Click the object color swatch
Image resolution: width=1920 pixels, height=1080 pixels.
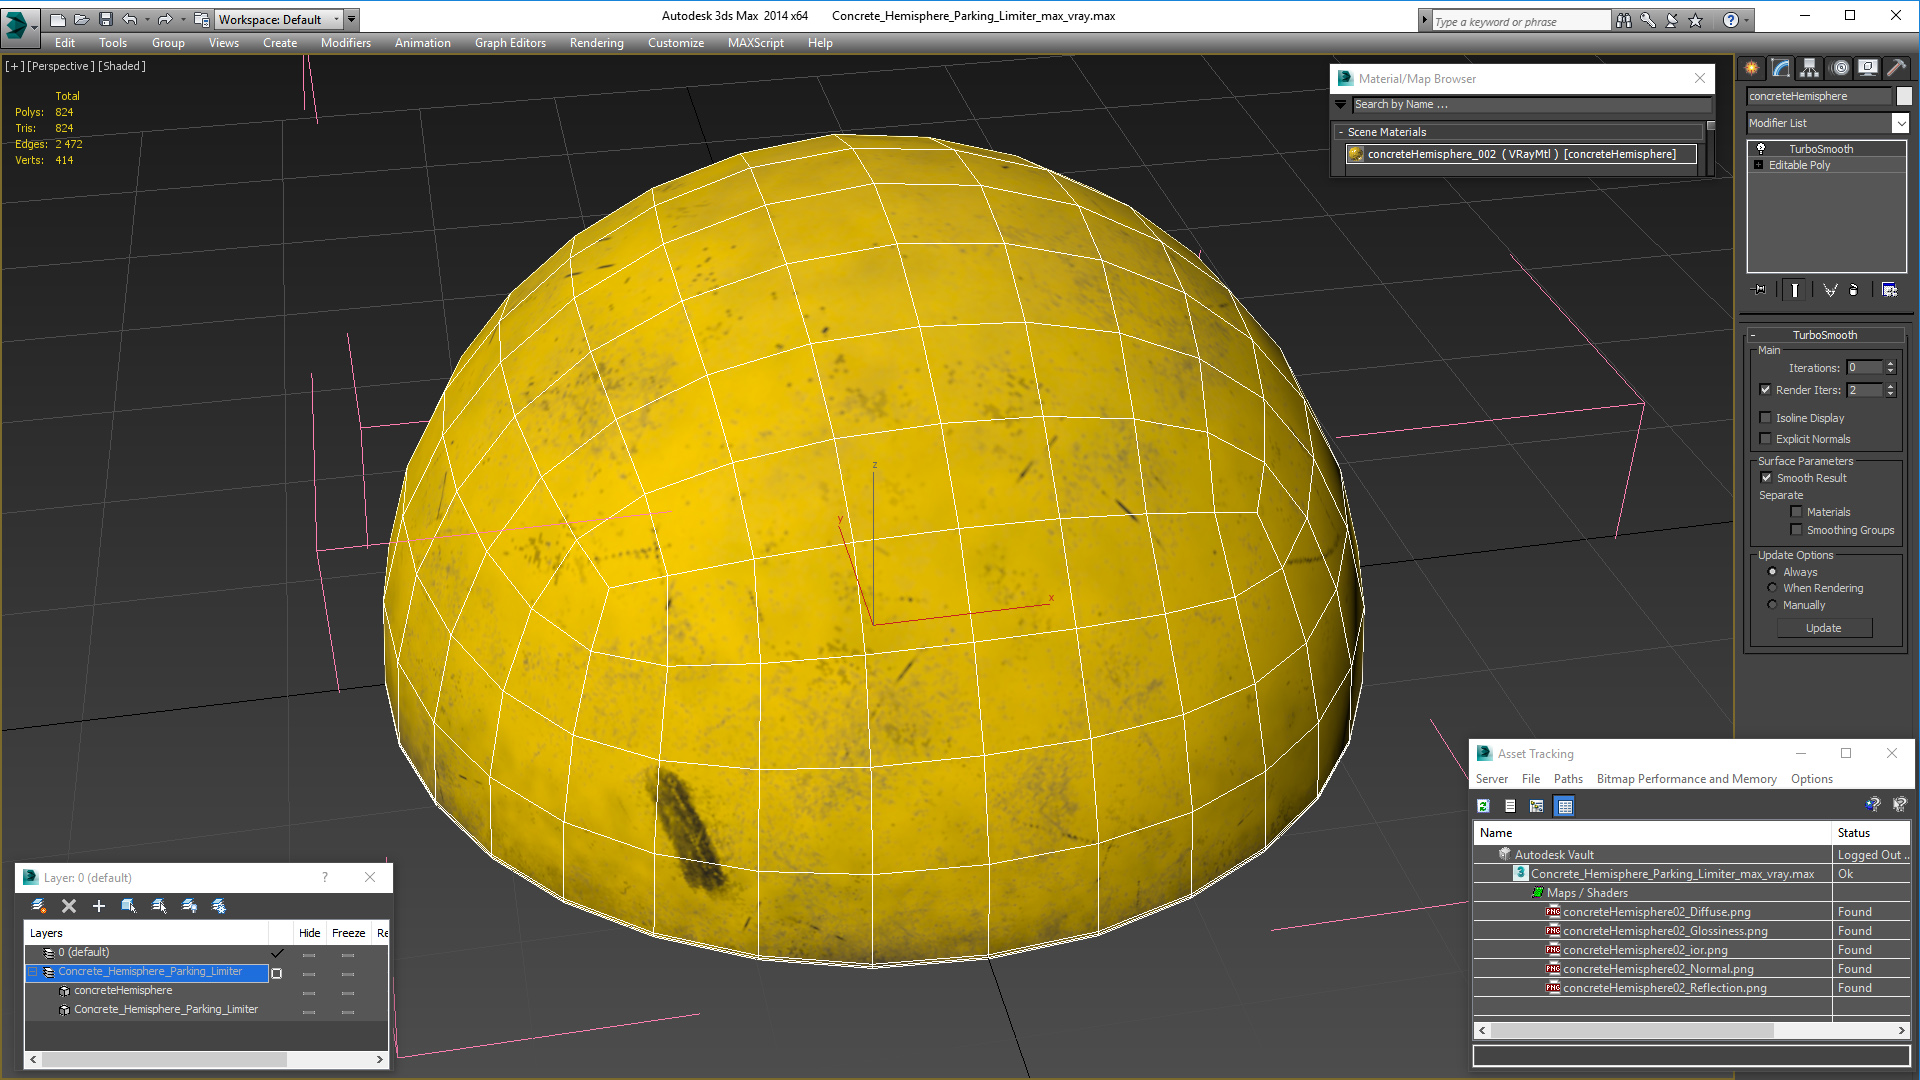tap(1904, 96)
